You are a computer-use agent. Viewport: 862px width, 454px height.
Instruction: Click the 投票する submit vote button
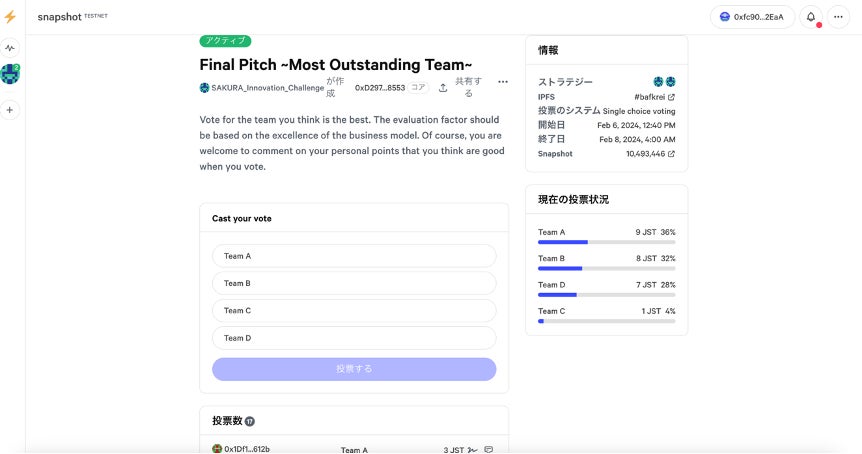[354, 369]
